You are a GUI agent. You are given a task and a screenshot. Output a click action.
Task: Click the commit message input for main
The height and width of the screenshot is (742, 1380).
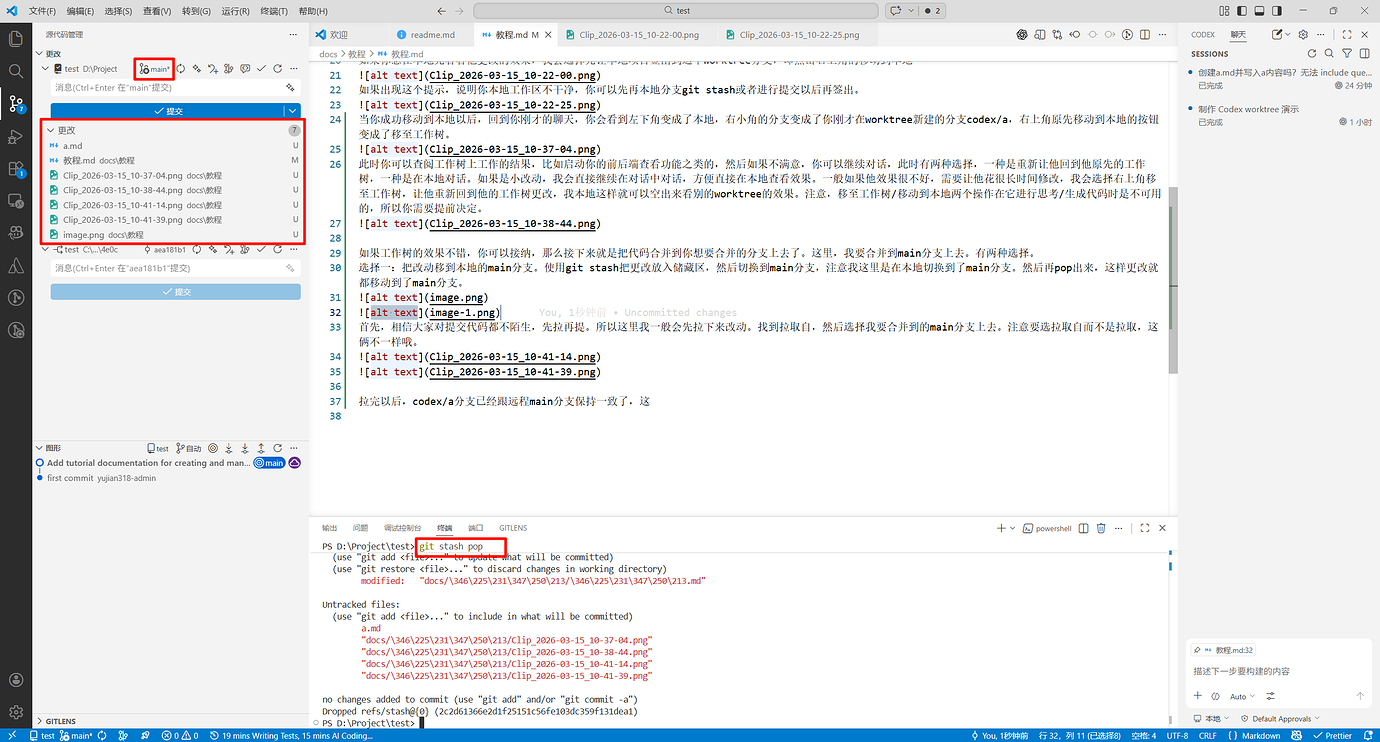coord(176,88)
